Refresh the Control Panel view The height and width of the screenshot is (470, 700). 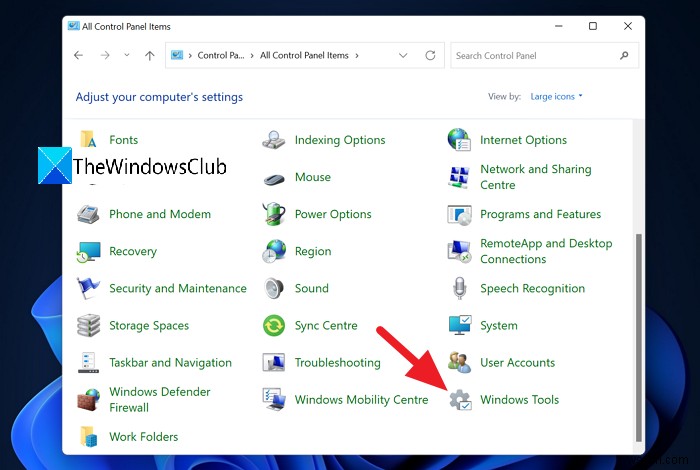point(430,55)
